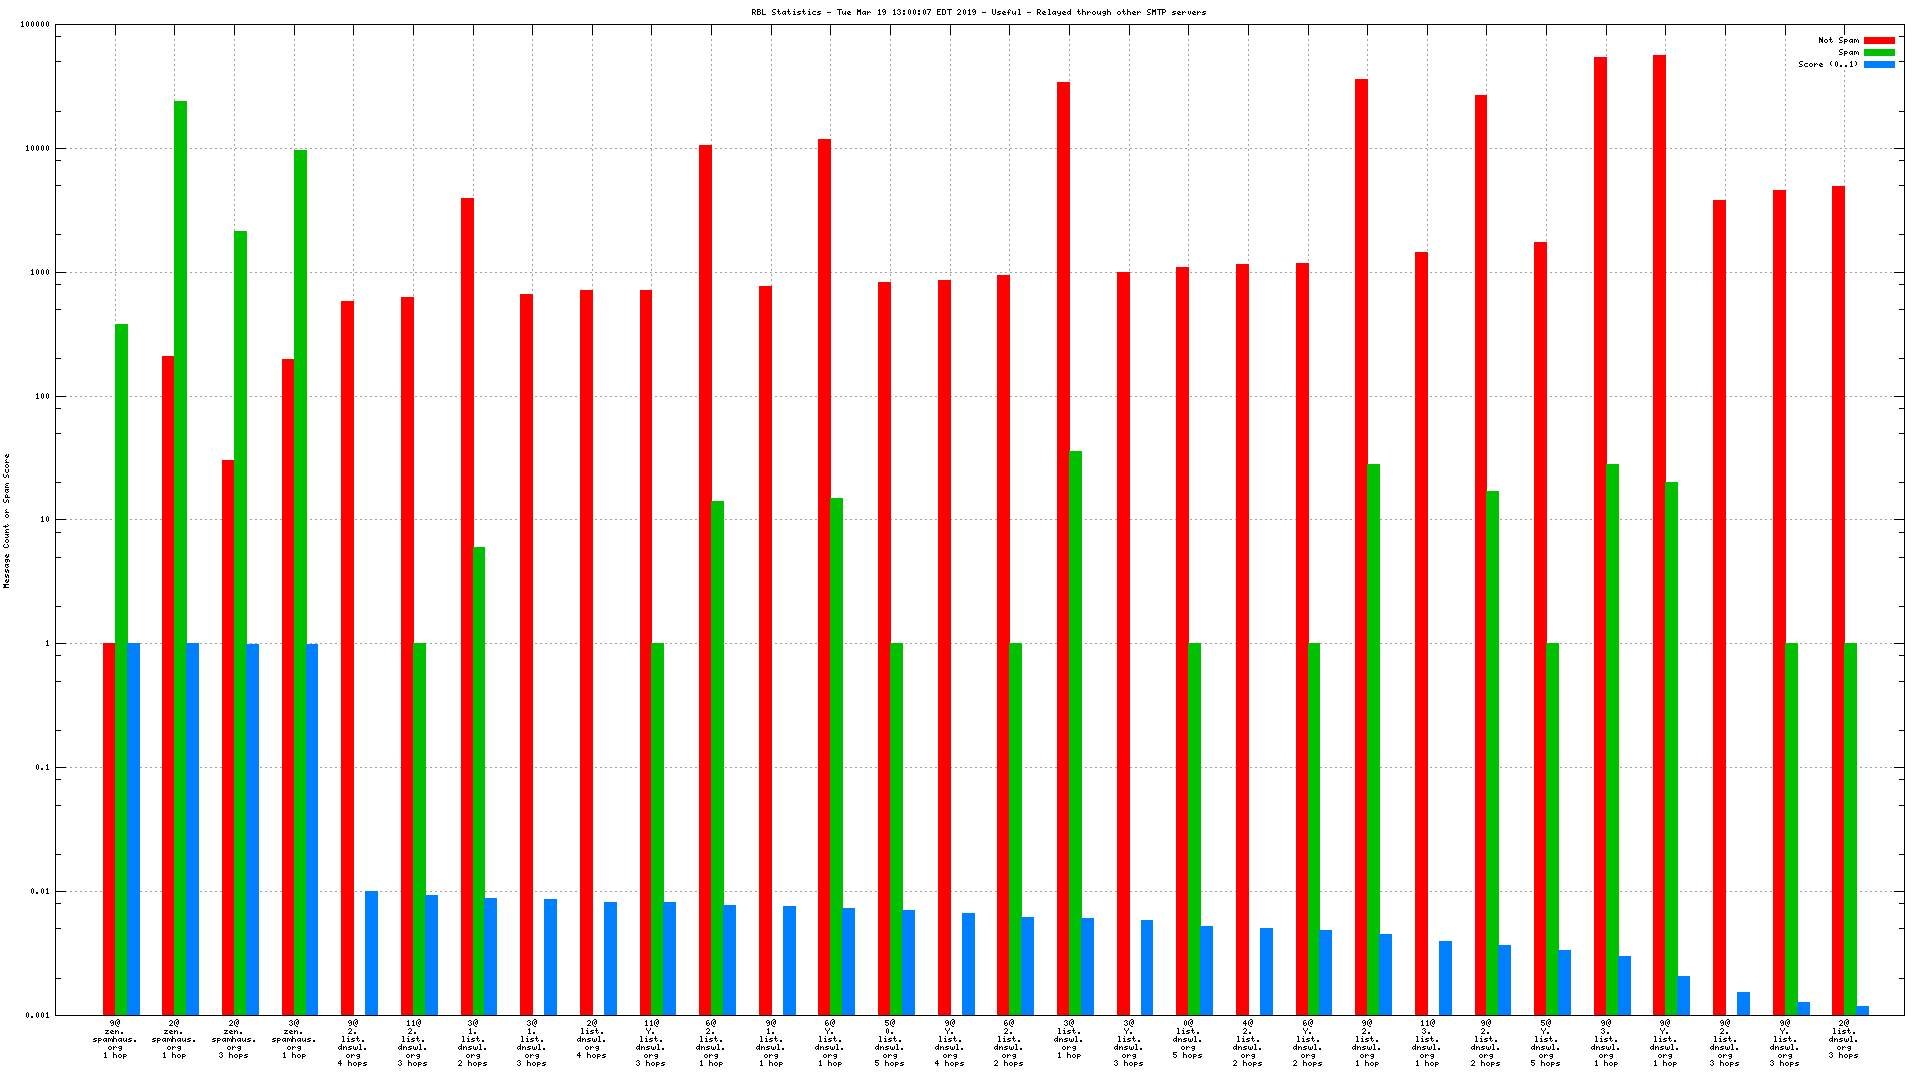Screen dimensions: 1920x1080
Task: Click the 0.001 y-axis tick label
Action: click(x=38, y=1015)
